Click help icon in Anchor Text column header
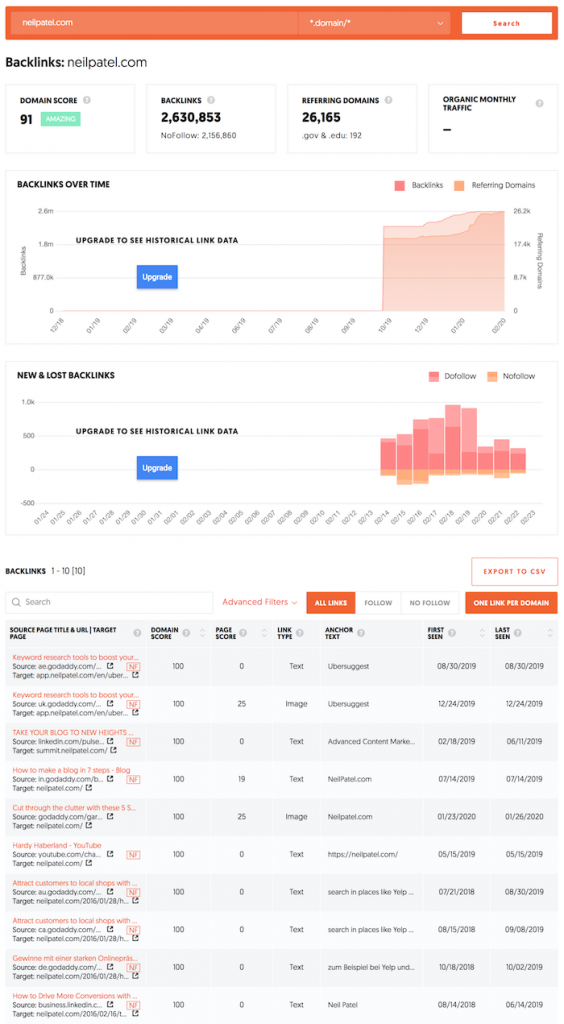Screen dimensions: 564x1024 click(x=361, y=633)
